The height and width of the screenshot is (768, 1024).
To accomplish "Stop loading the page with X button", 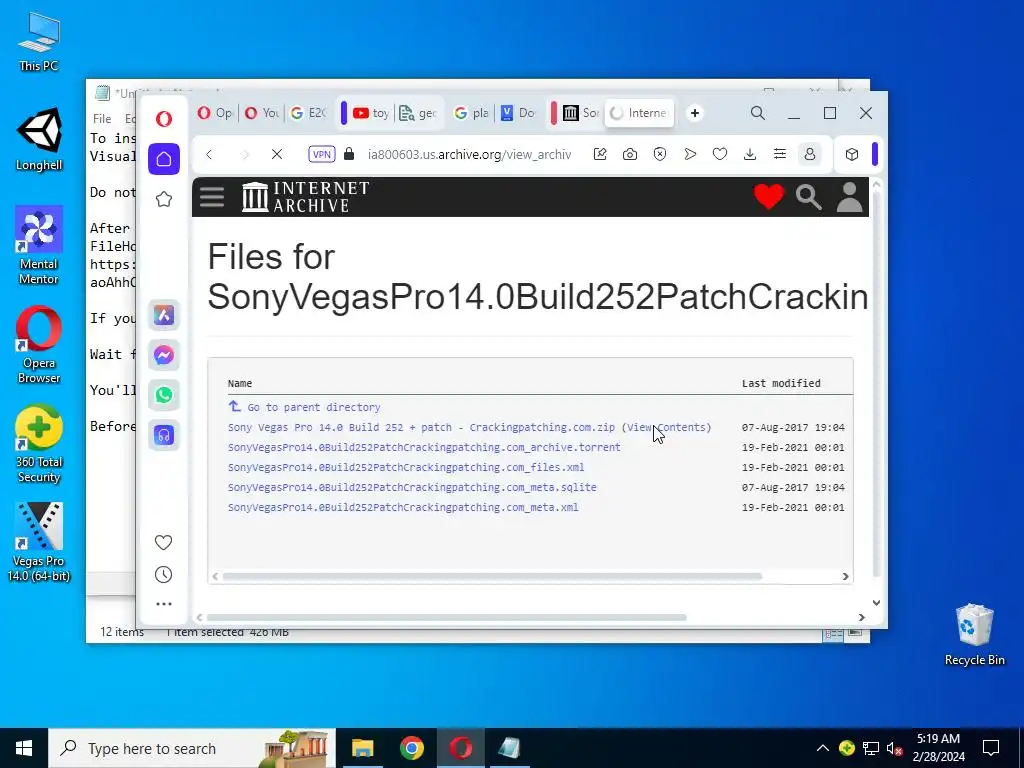I will pyautogui.click(x=277, y=154).
